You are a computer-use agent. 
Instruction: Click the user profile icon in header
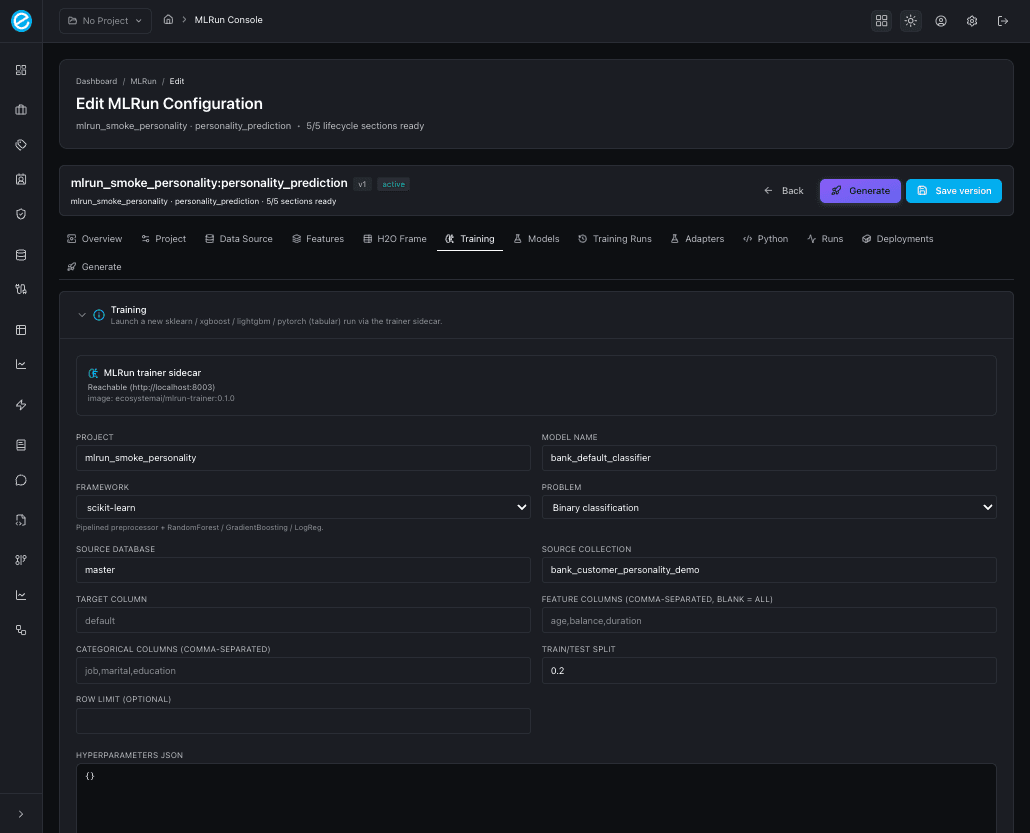click(941, 20)
